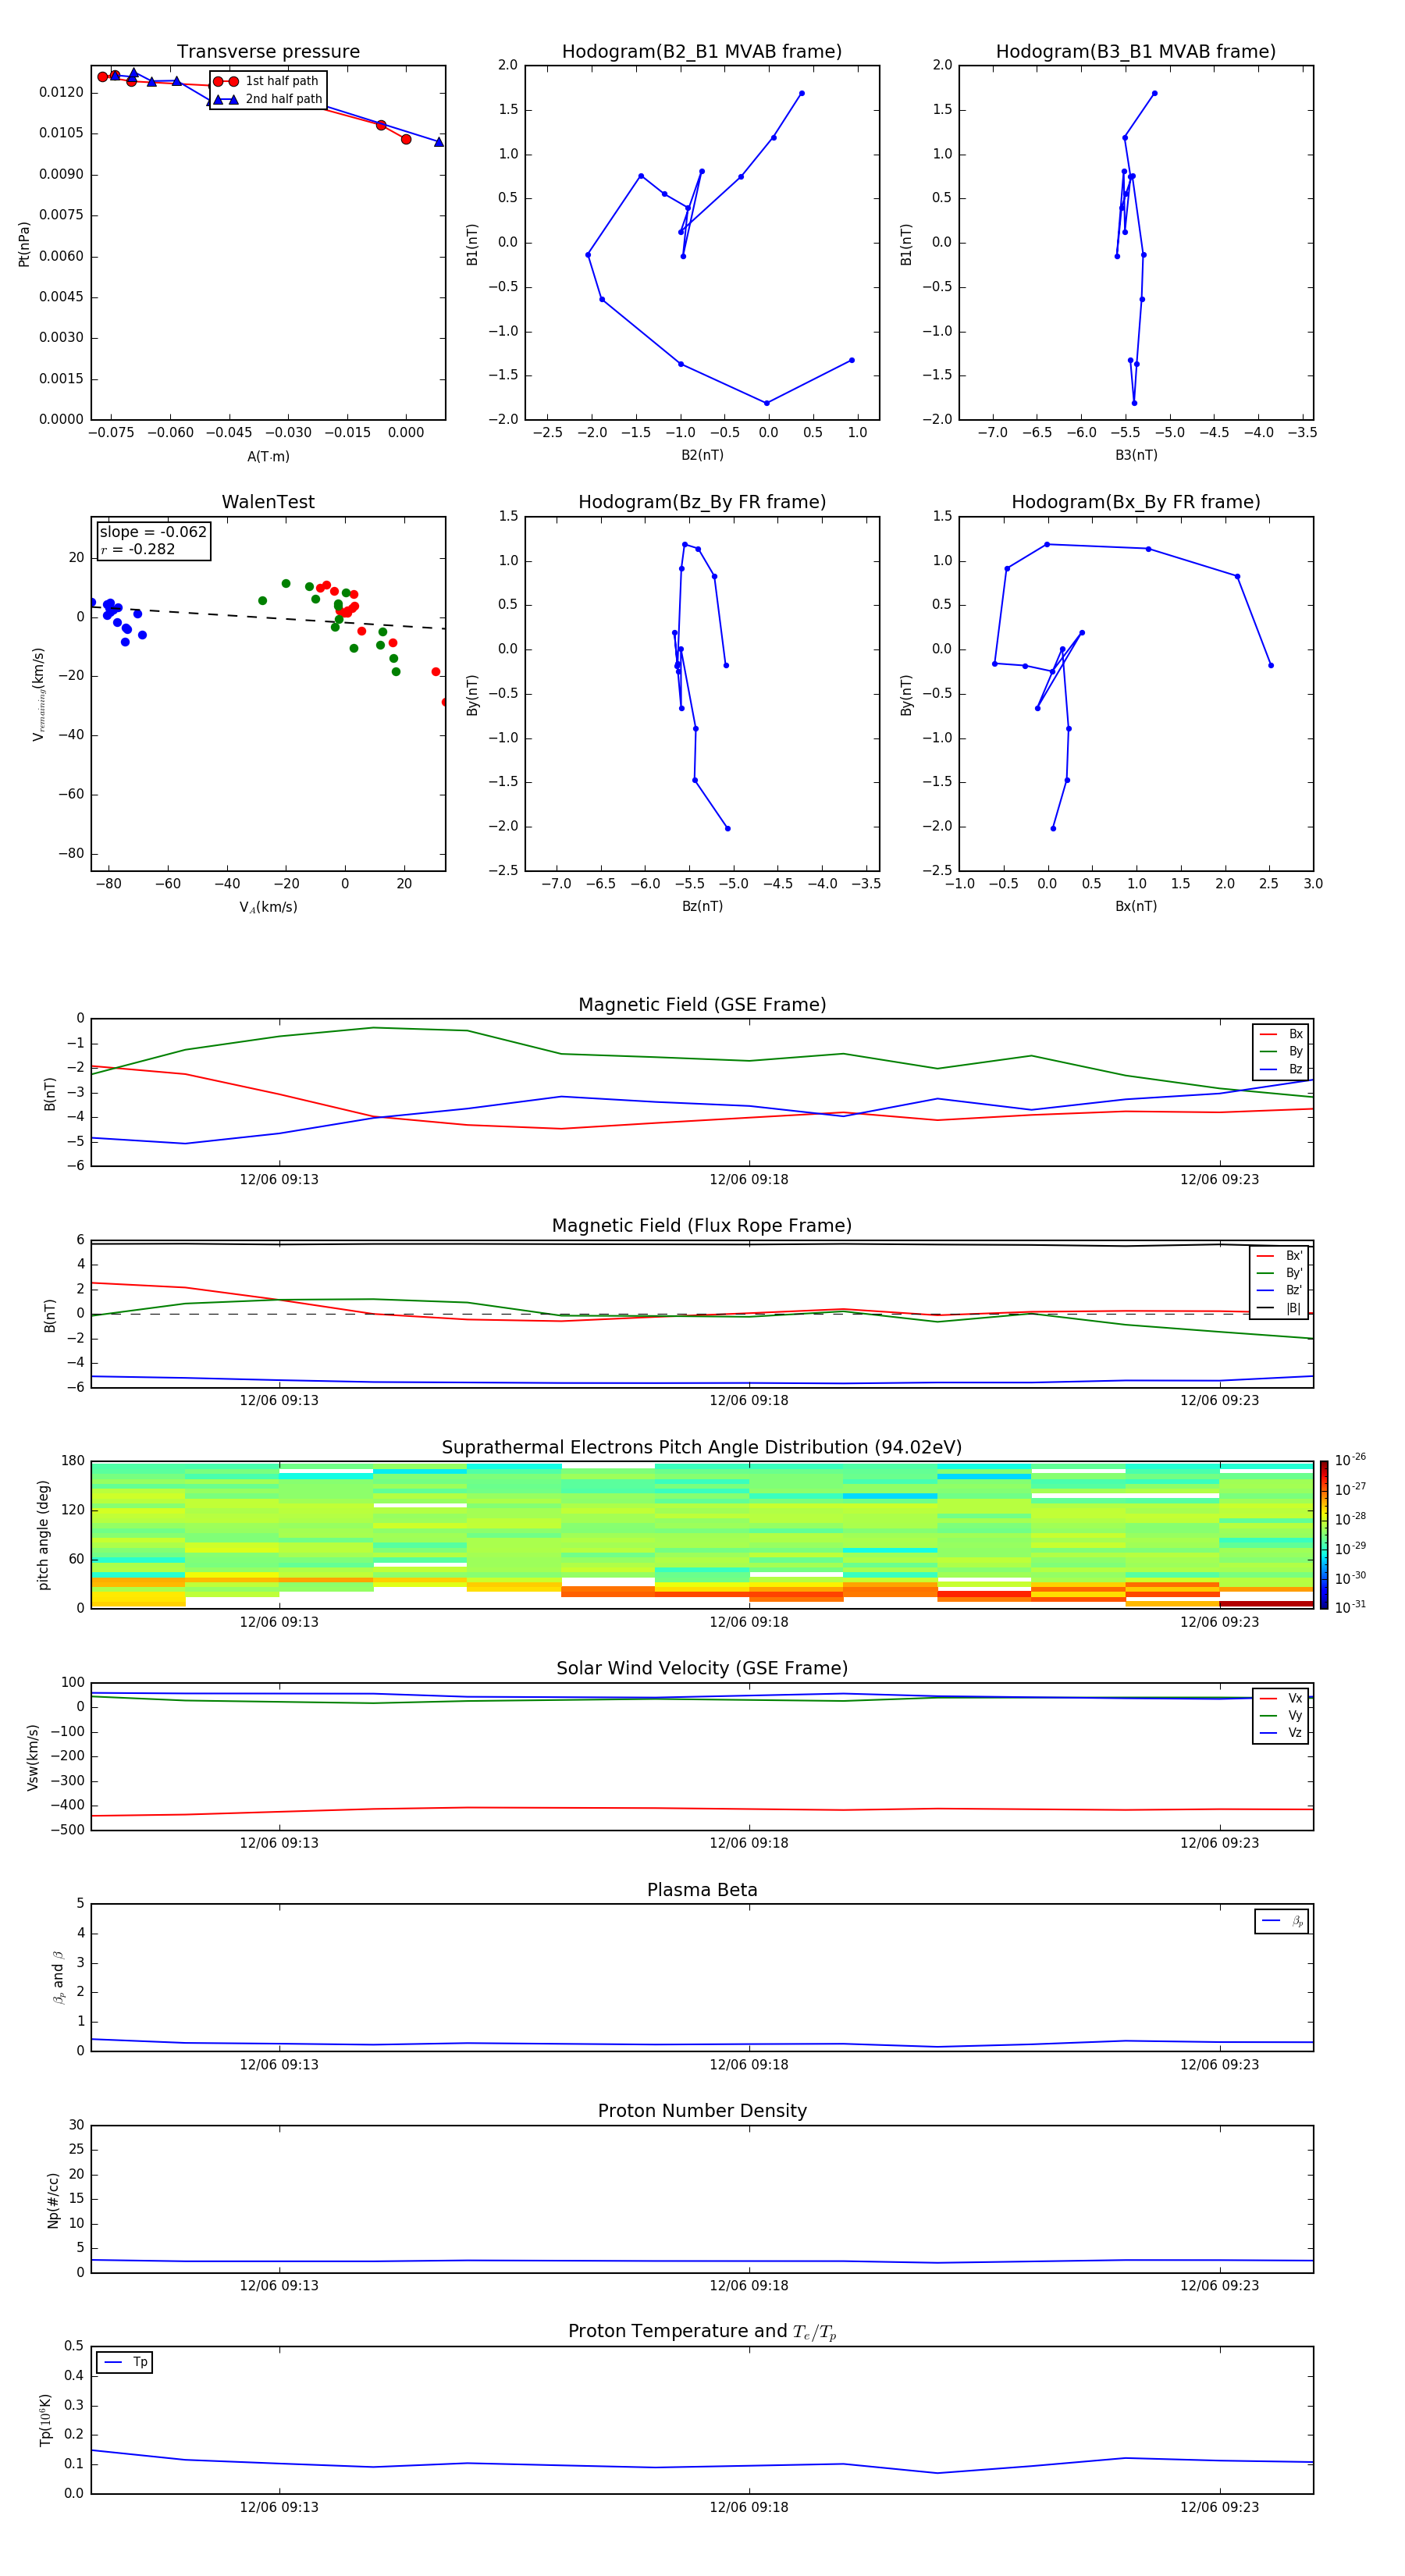This screenshot has width=1405, height=2576.
Task: Select the Vx entry in velocity legend
Action: [1281, 1698]
